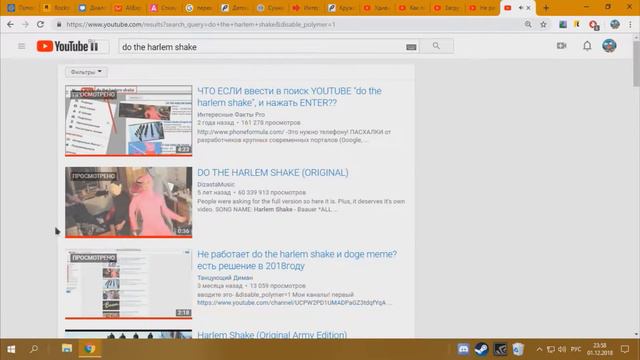Viewport: 640px width, 360px height.
Task: Open the clock showing 01.12.2018
Action: tap(600, 349)
